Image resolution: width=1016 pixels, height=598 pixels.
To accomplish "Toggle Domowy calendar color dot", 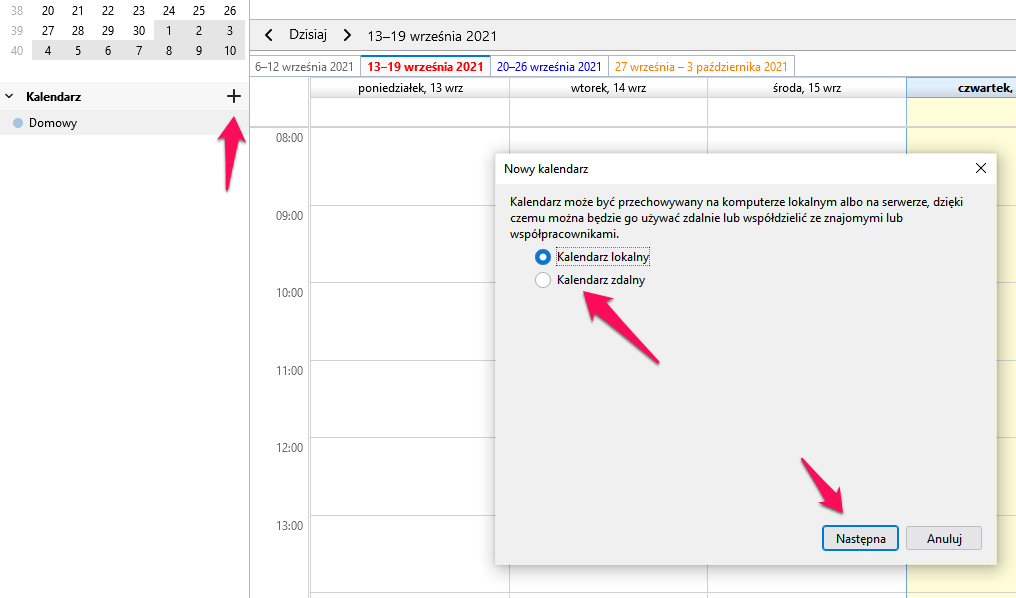I will click(x=18, y=123).
